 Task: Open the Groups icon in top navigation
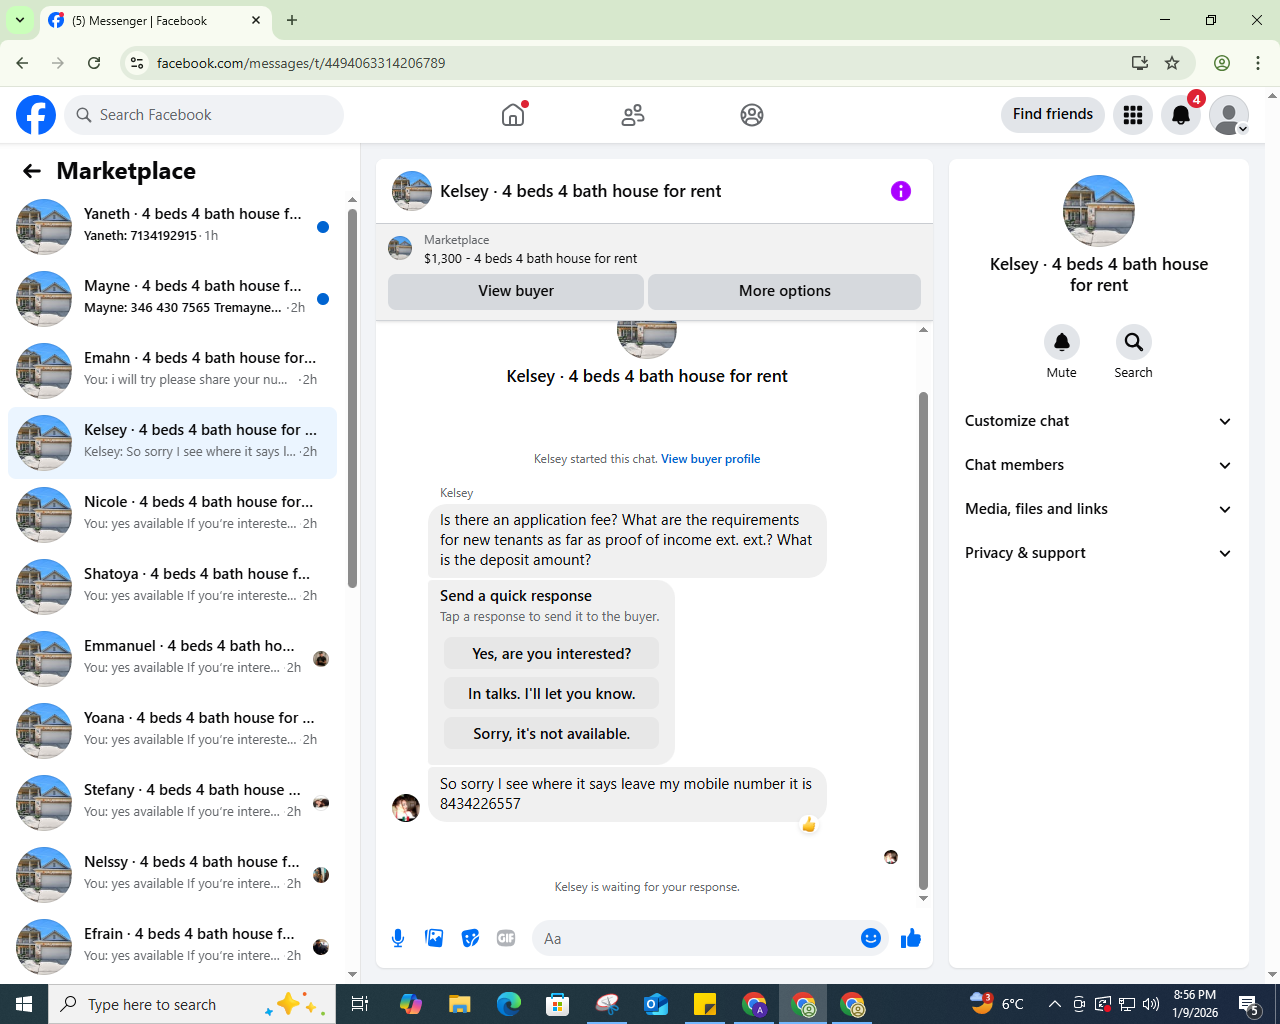[x=752, y=115]
